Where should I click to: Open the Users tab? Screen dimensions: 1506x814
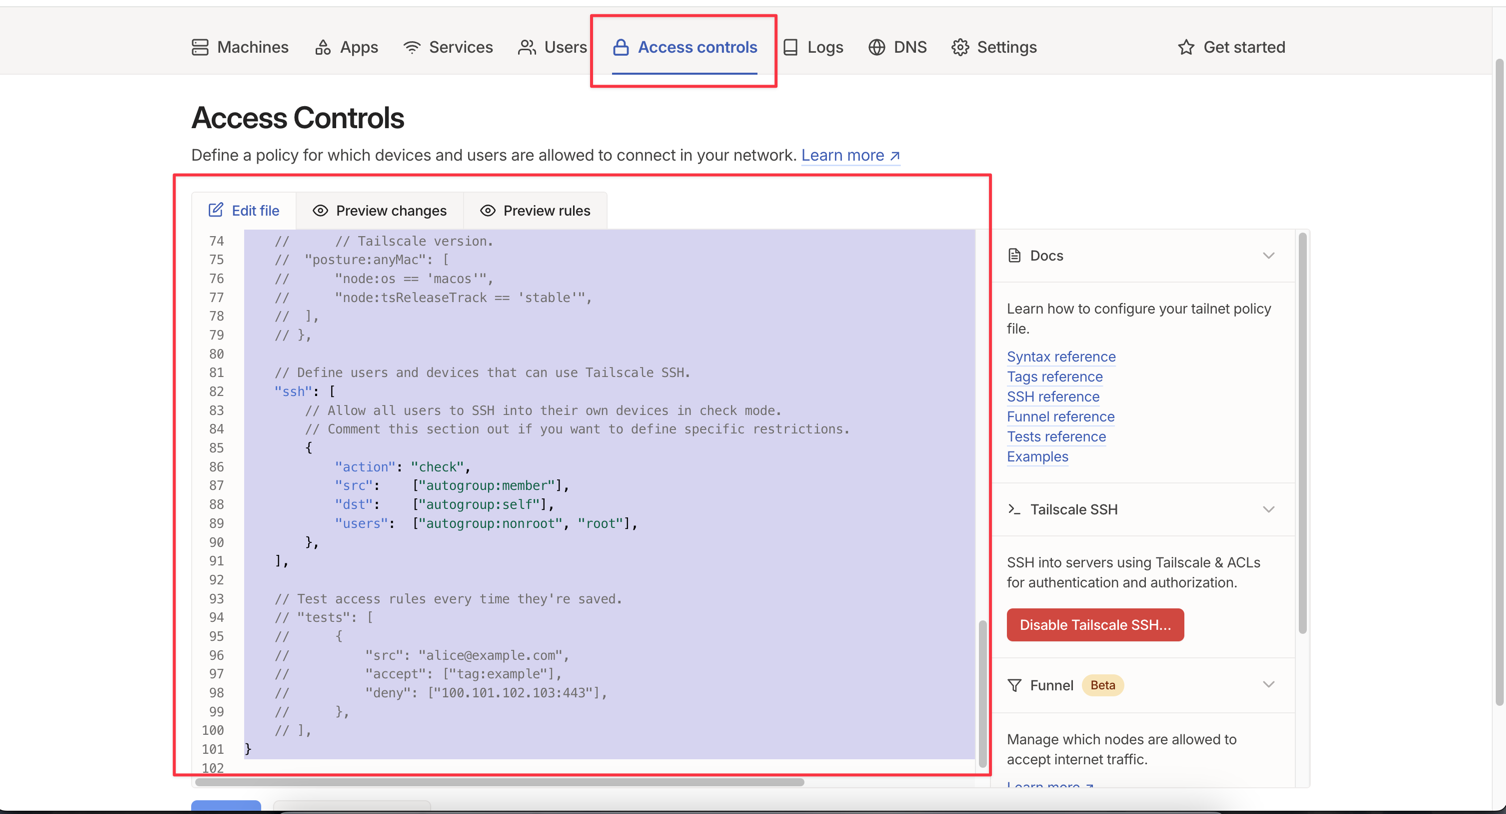[x=552, y=47]
